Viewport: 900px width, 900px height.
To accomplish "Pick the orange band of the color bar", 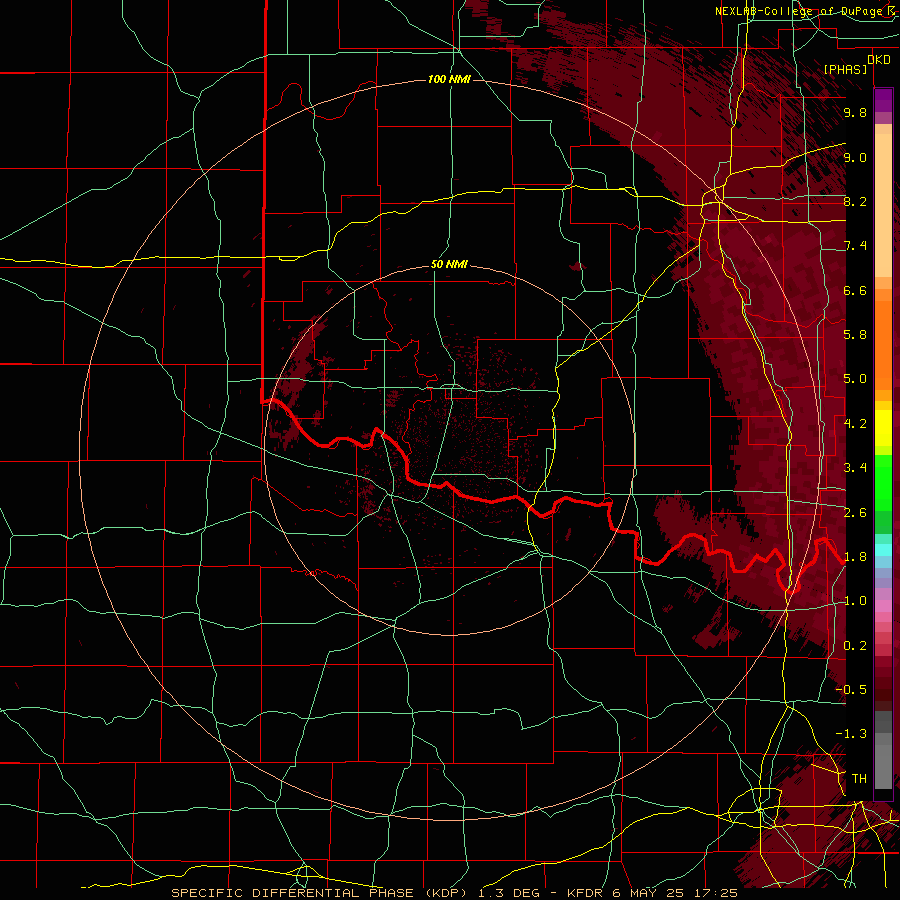I will coord(883,345).
